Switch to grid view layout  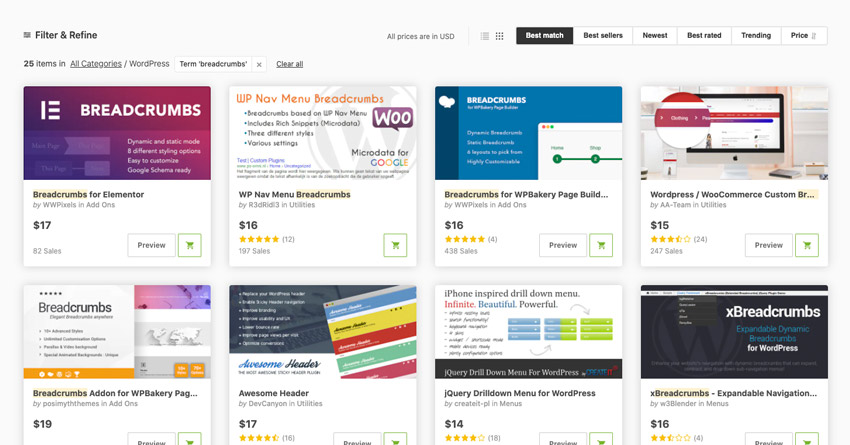[x=499, y=36]
